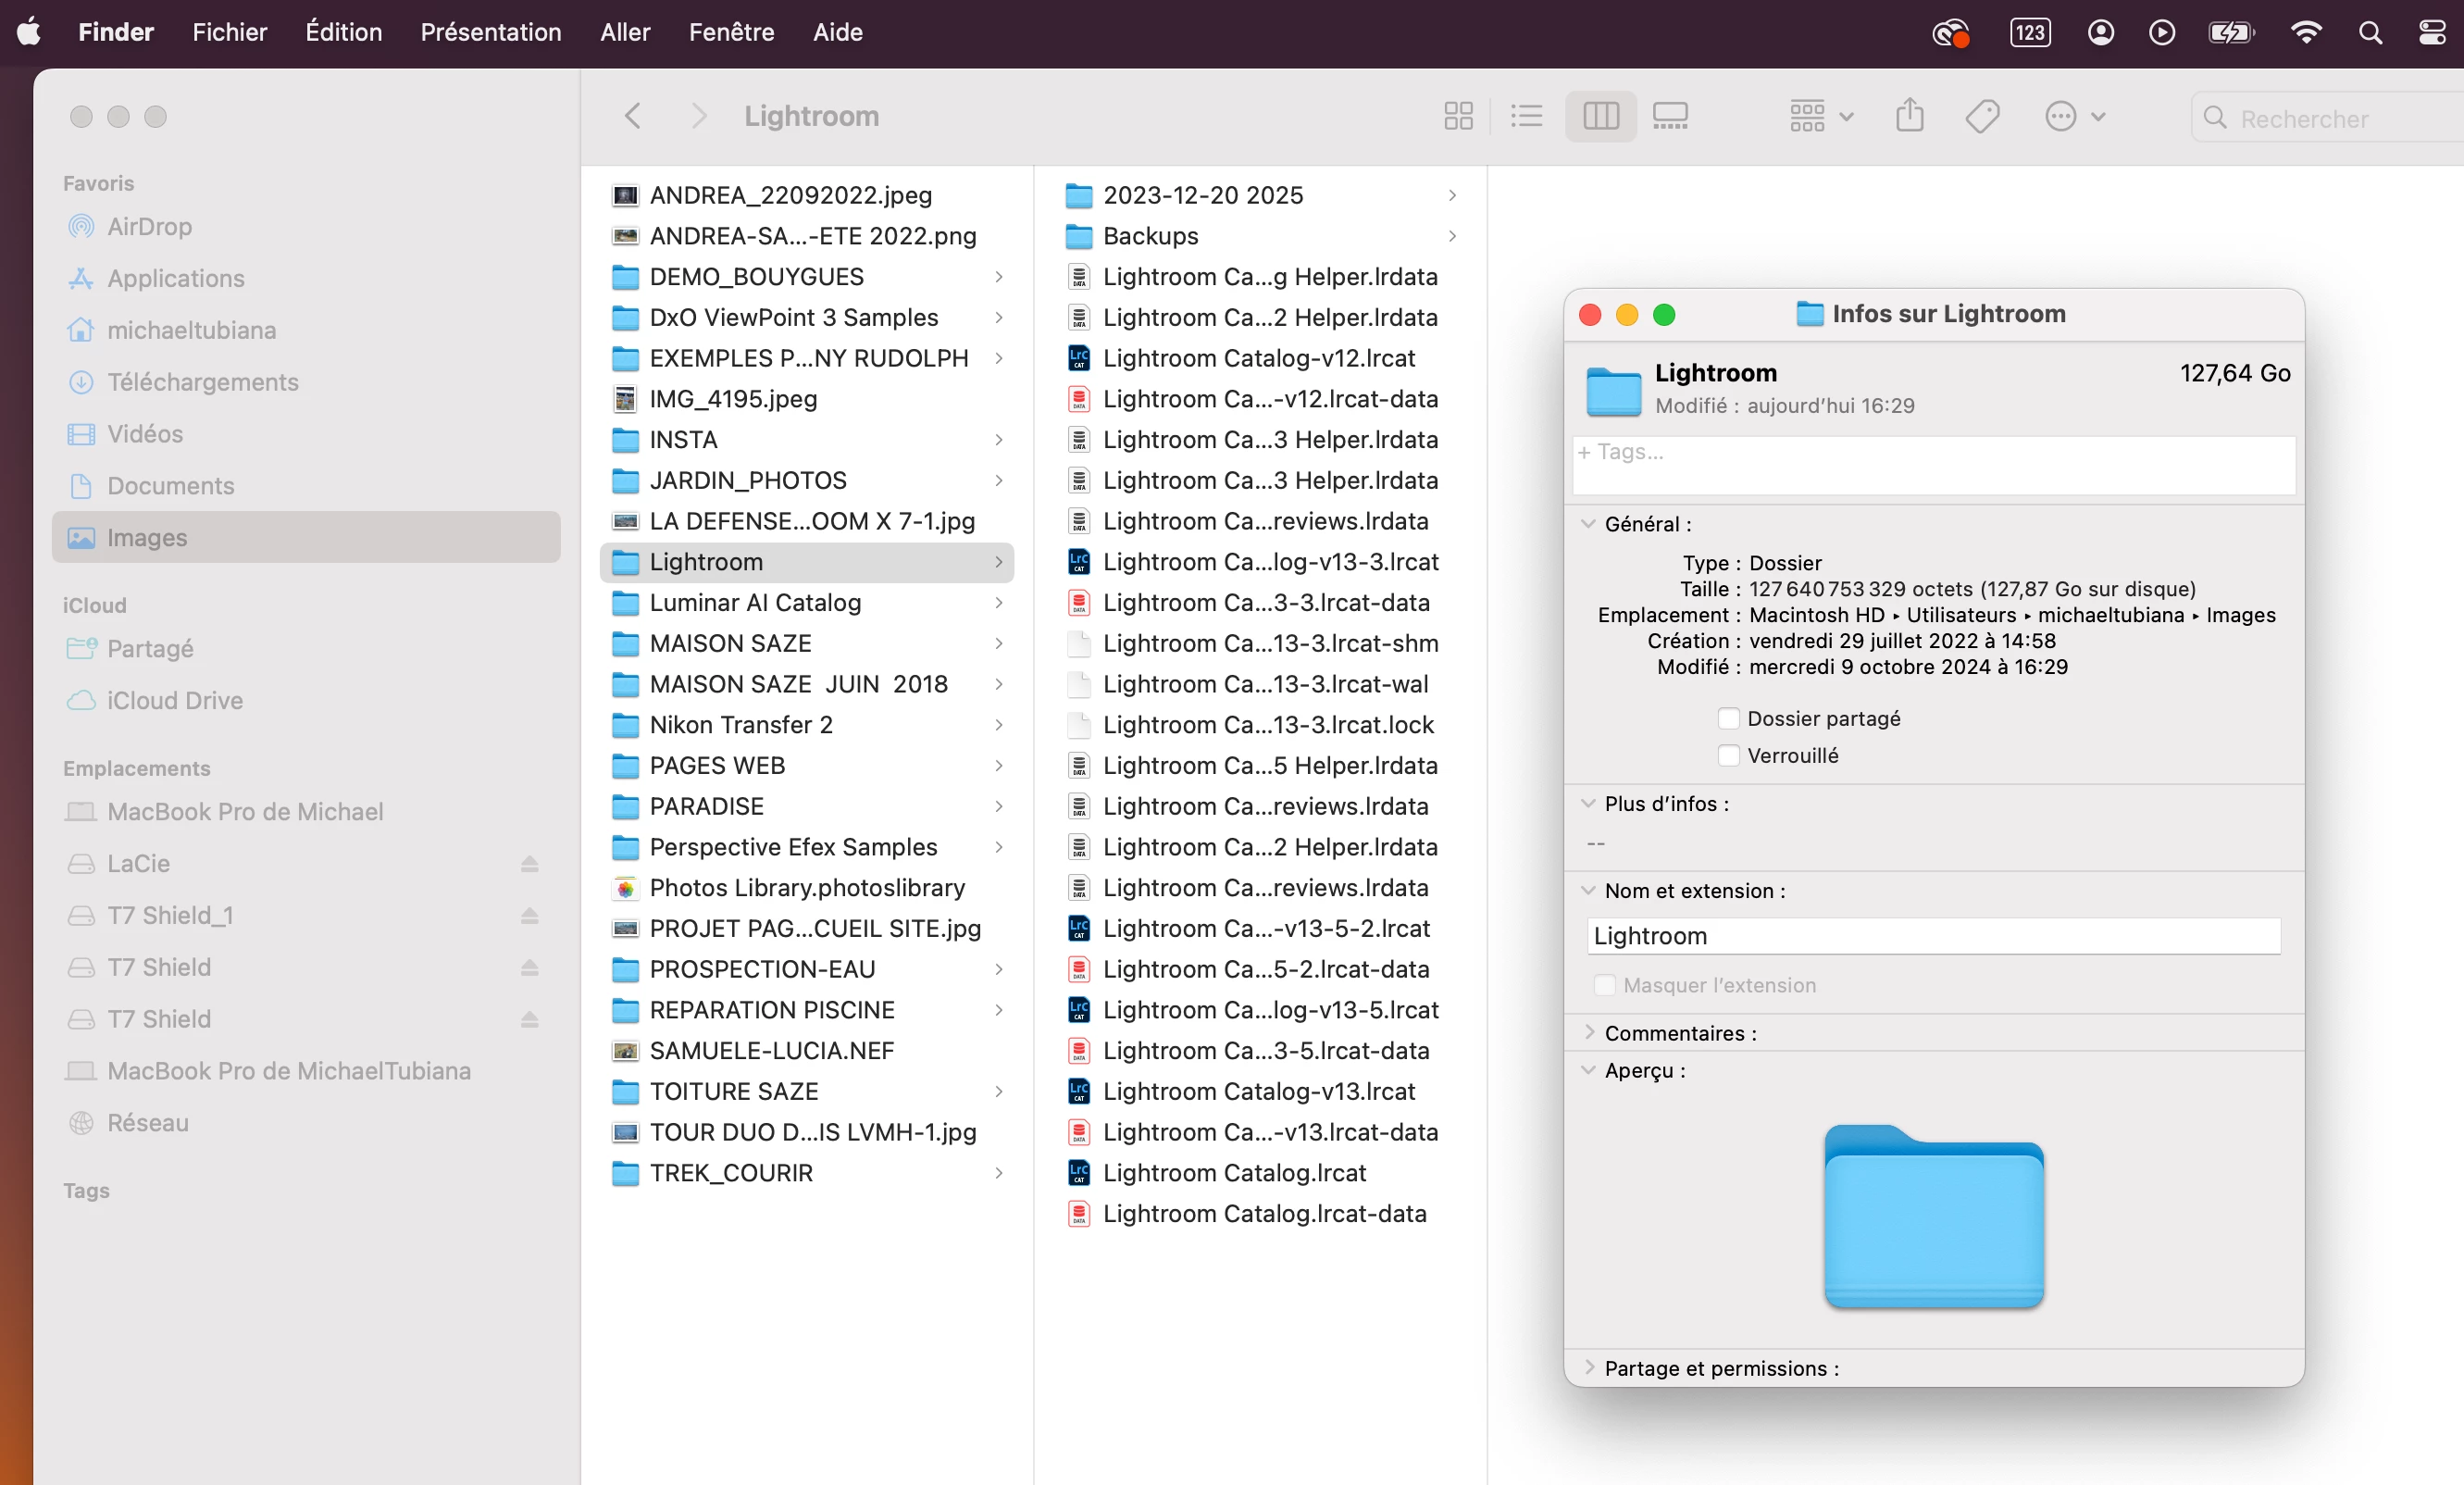Open Téléchargements in the sidebar

(x=203, y=382)
